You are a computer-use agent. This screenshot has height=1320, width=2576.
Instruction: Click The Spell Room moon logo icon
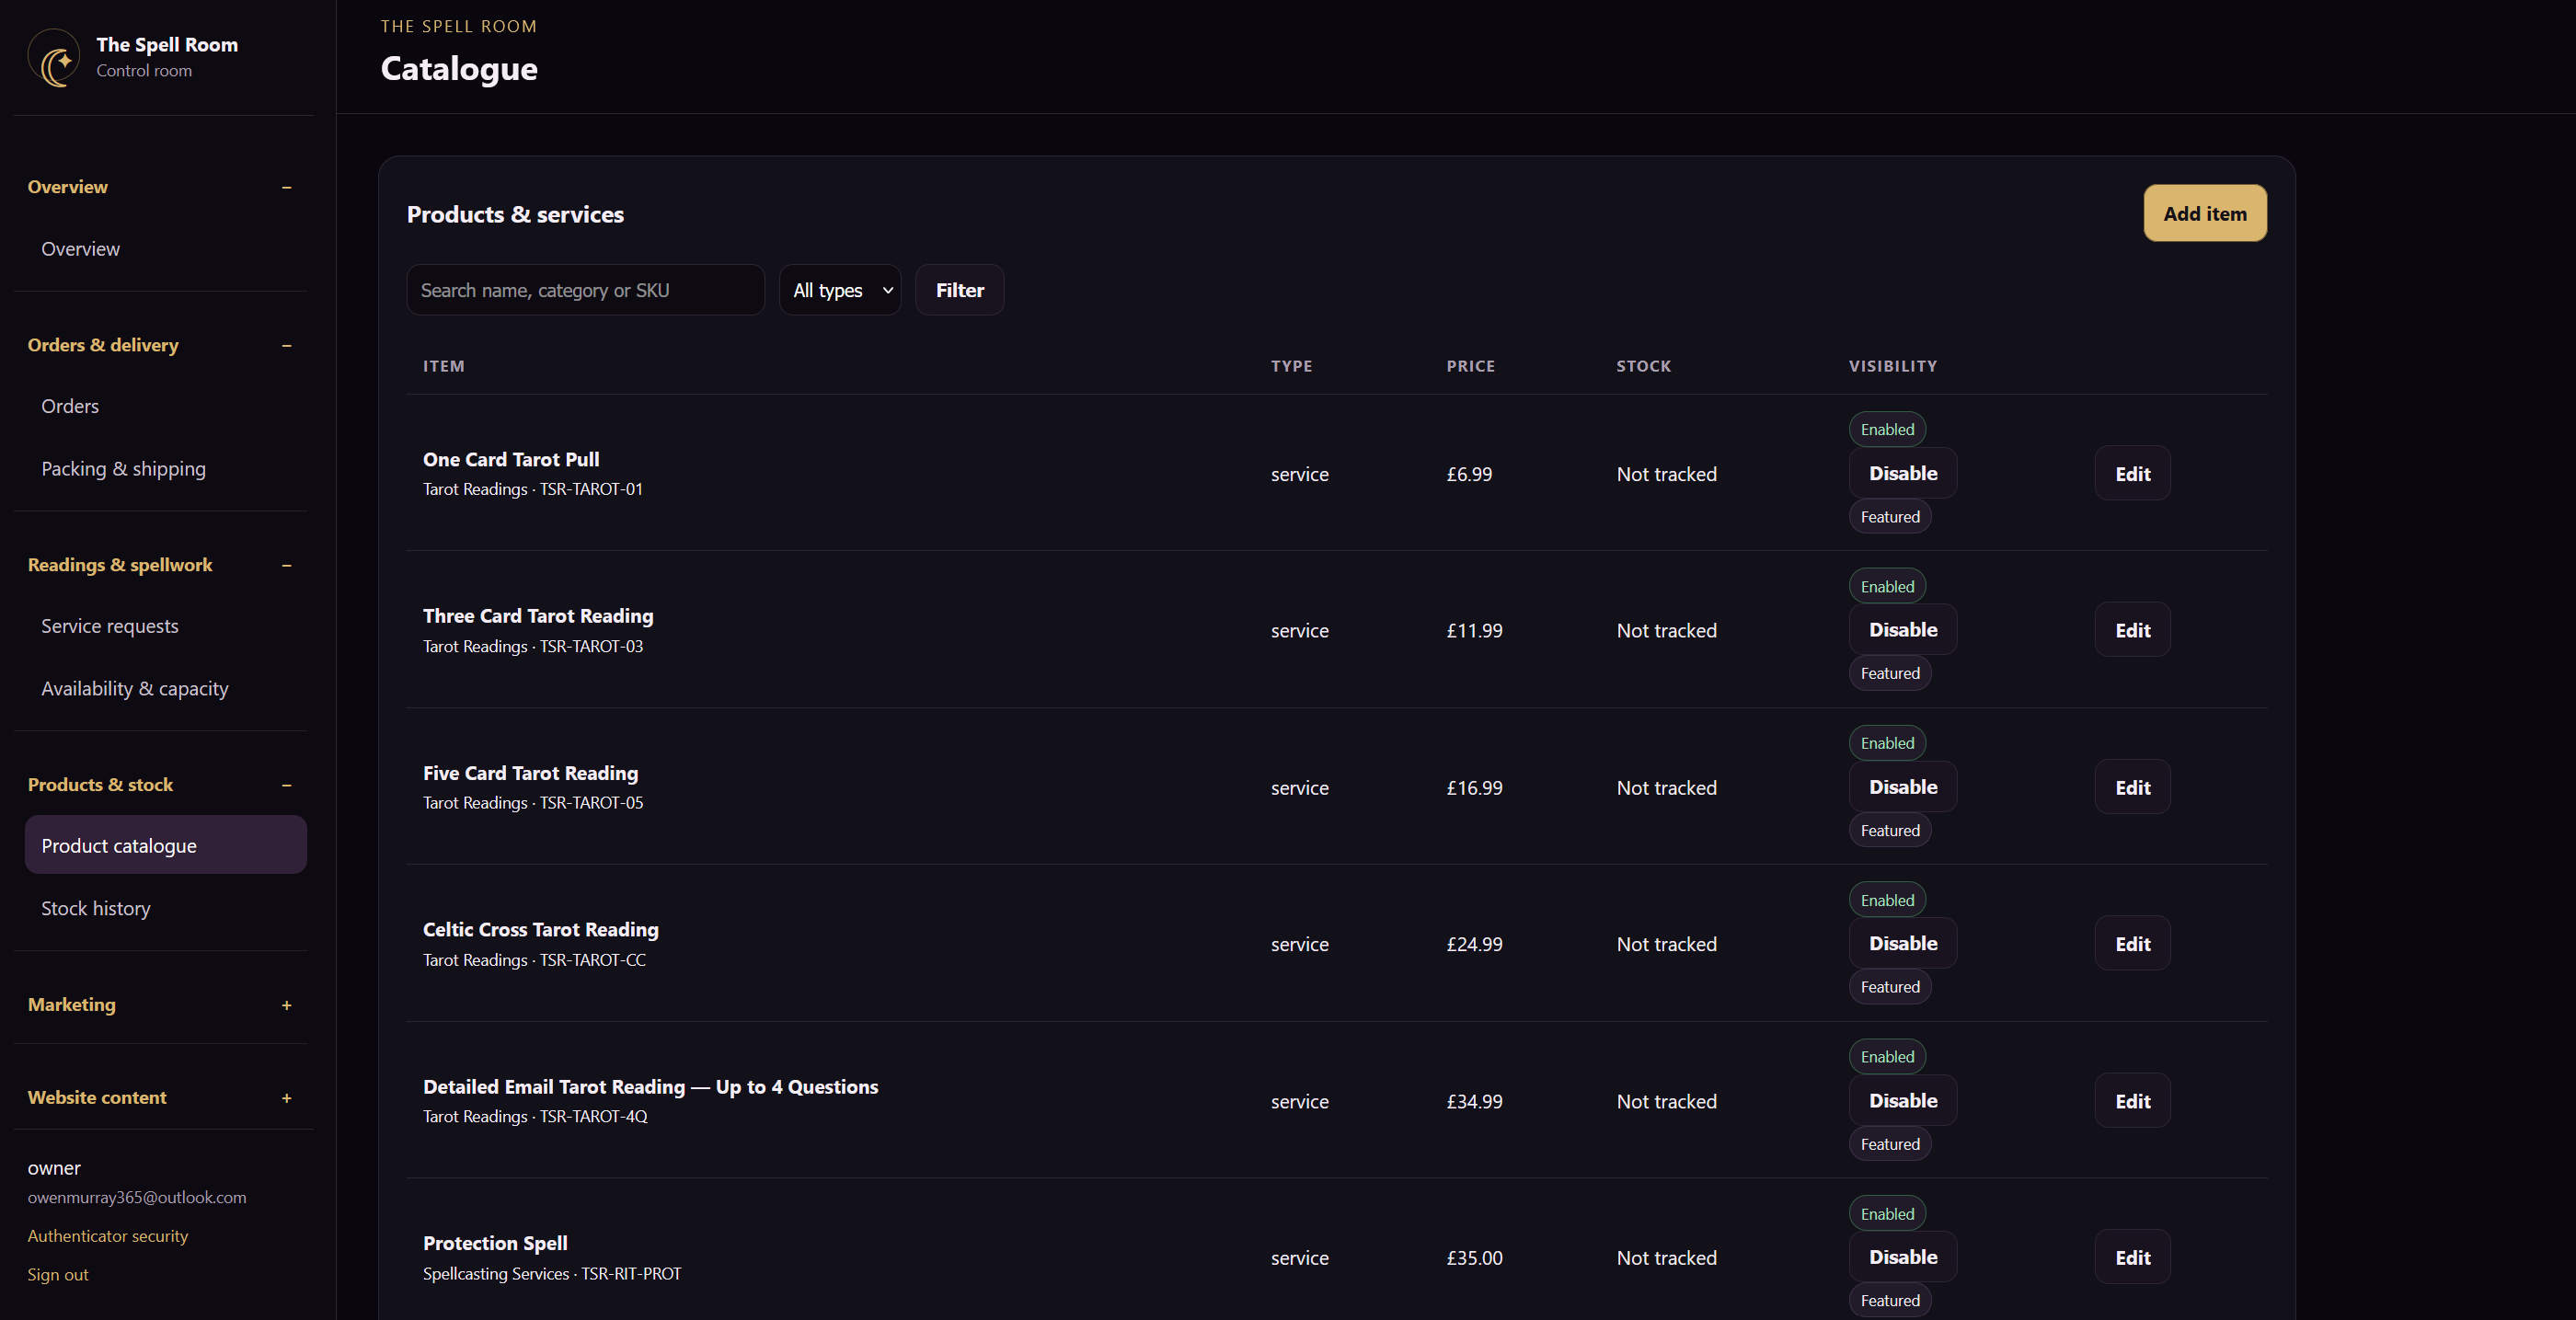pos(54,57)
